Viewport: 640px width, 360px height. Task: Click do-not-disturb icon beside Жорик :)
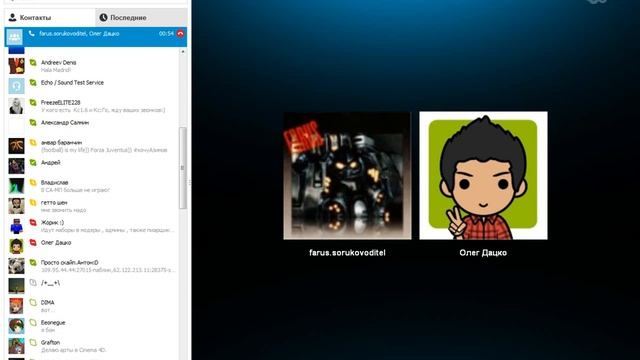click(33, 222)
